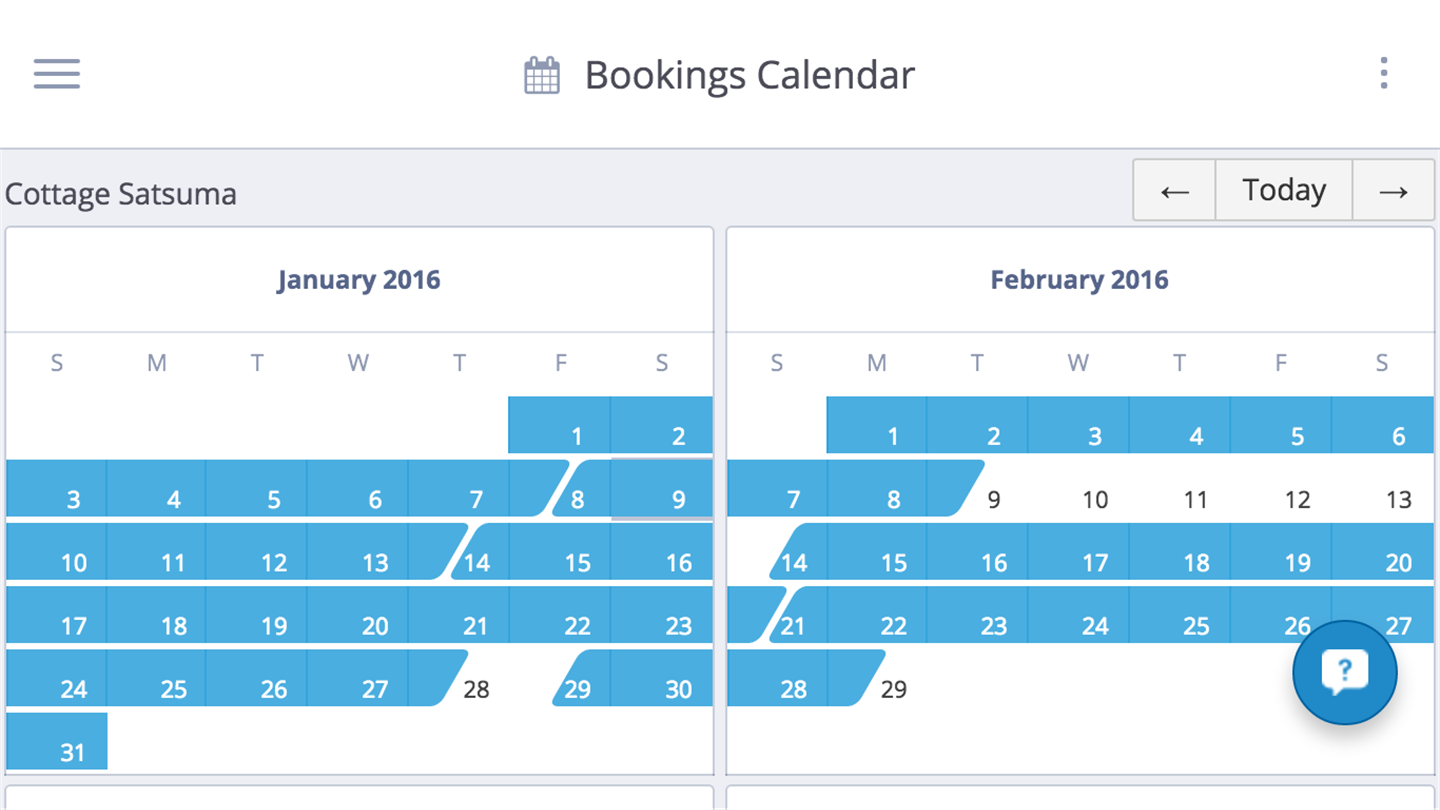Go to previous months with left arrow
The width and height of the screenshot is (1440, 810).
pos(1174,190)
